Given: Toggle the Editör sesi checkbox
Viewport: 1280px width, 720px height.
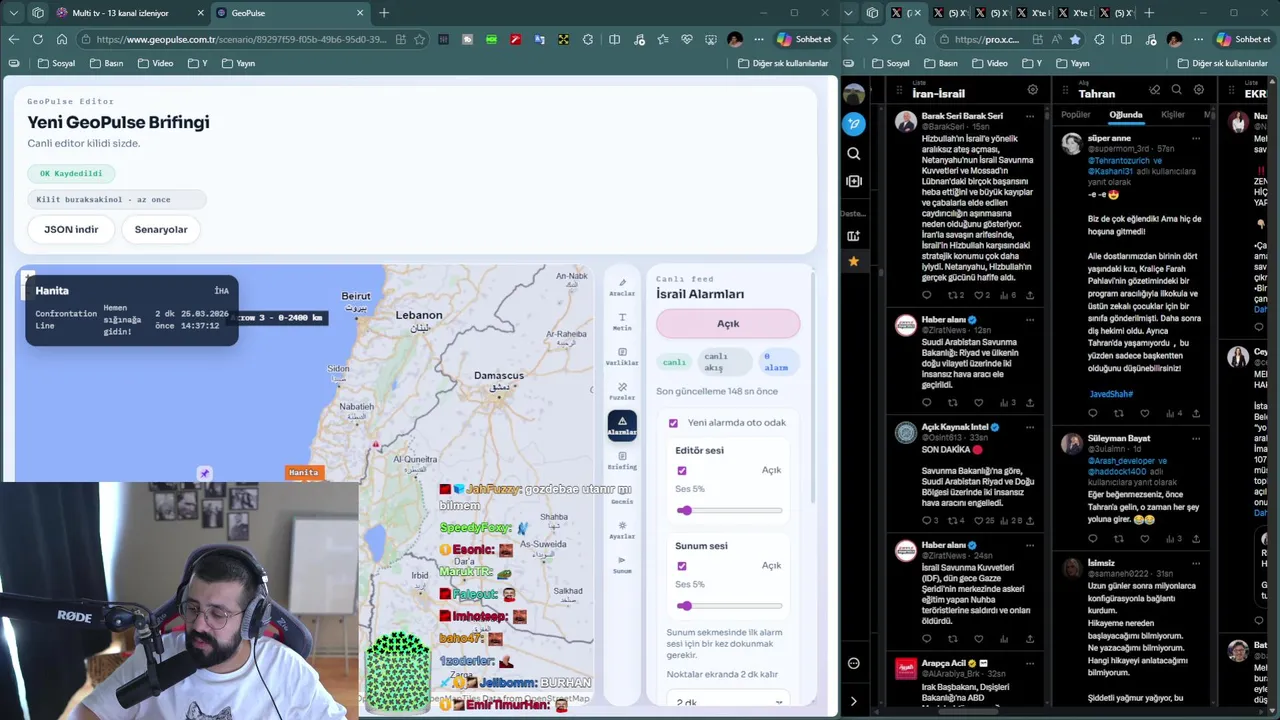Looking at the screenshot, I should [x=682, y=470].
